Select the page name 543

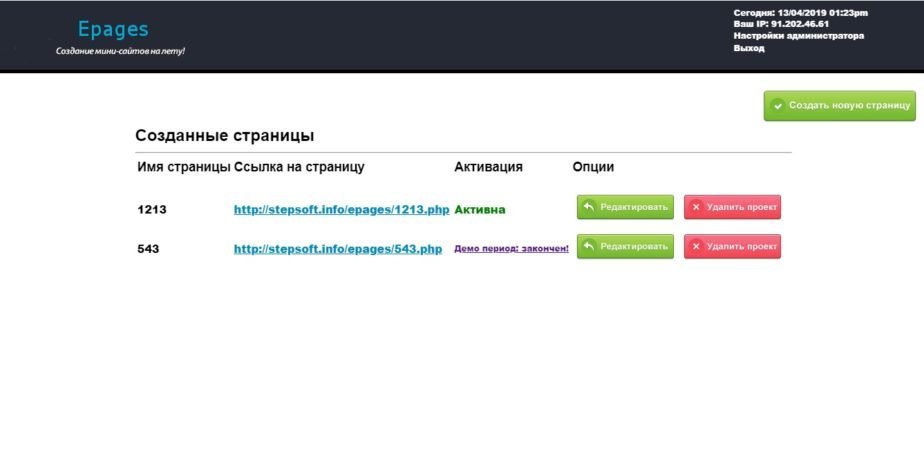pos(148,249)
